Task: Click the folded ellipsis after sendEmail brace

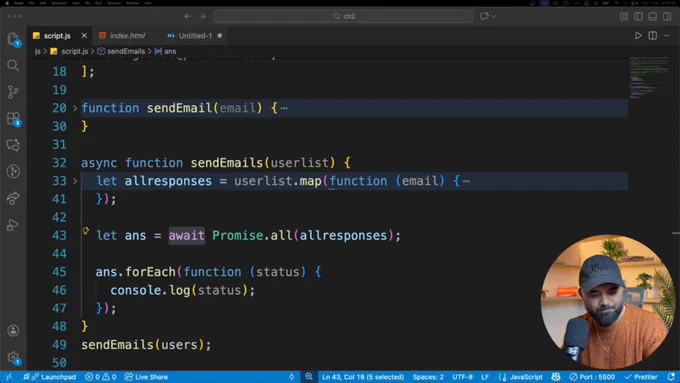Action: 284,108
